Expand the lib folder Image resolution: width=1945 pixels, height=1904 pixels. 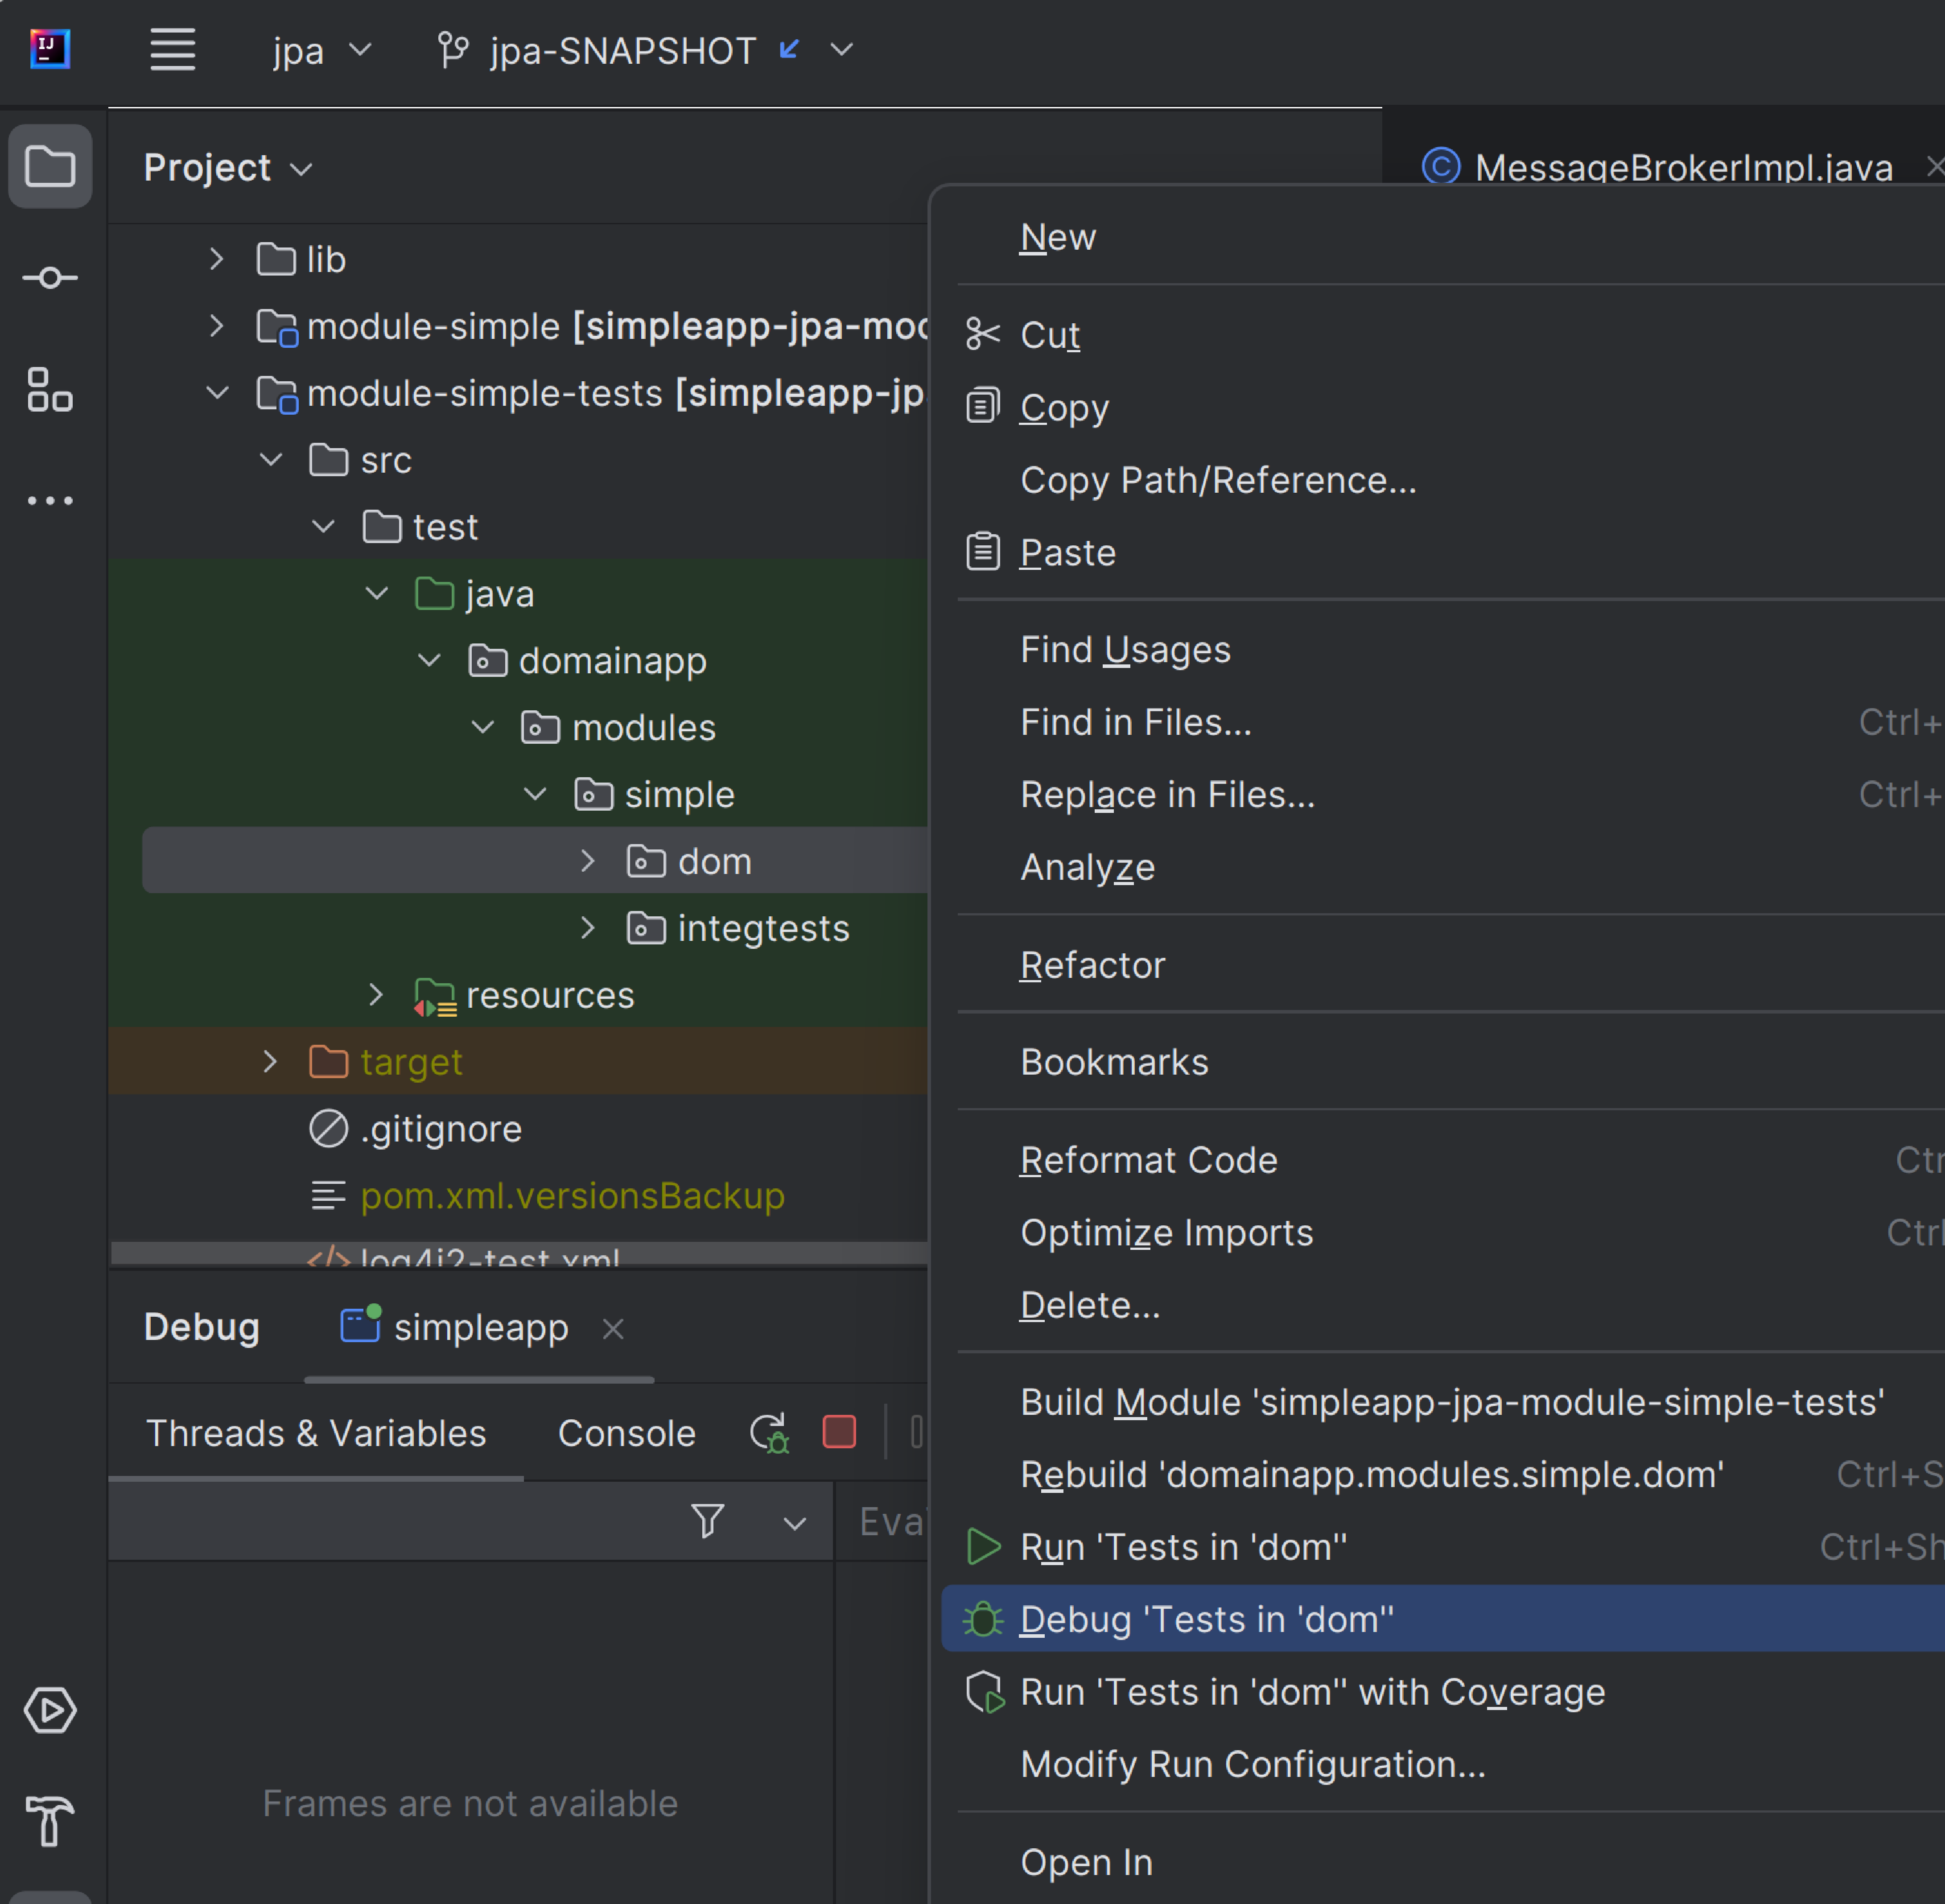(x=216, y=260)
